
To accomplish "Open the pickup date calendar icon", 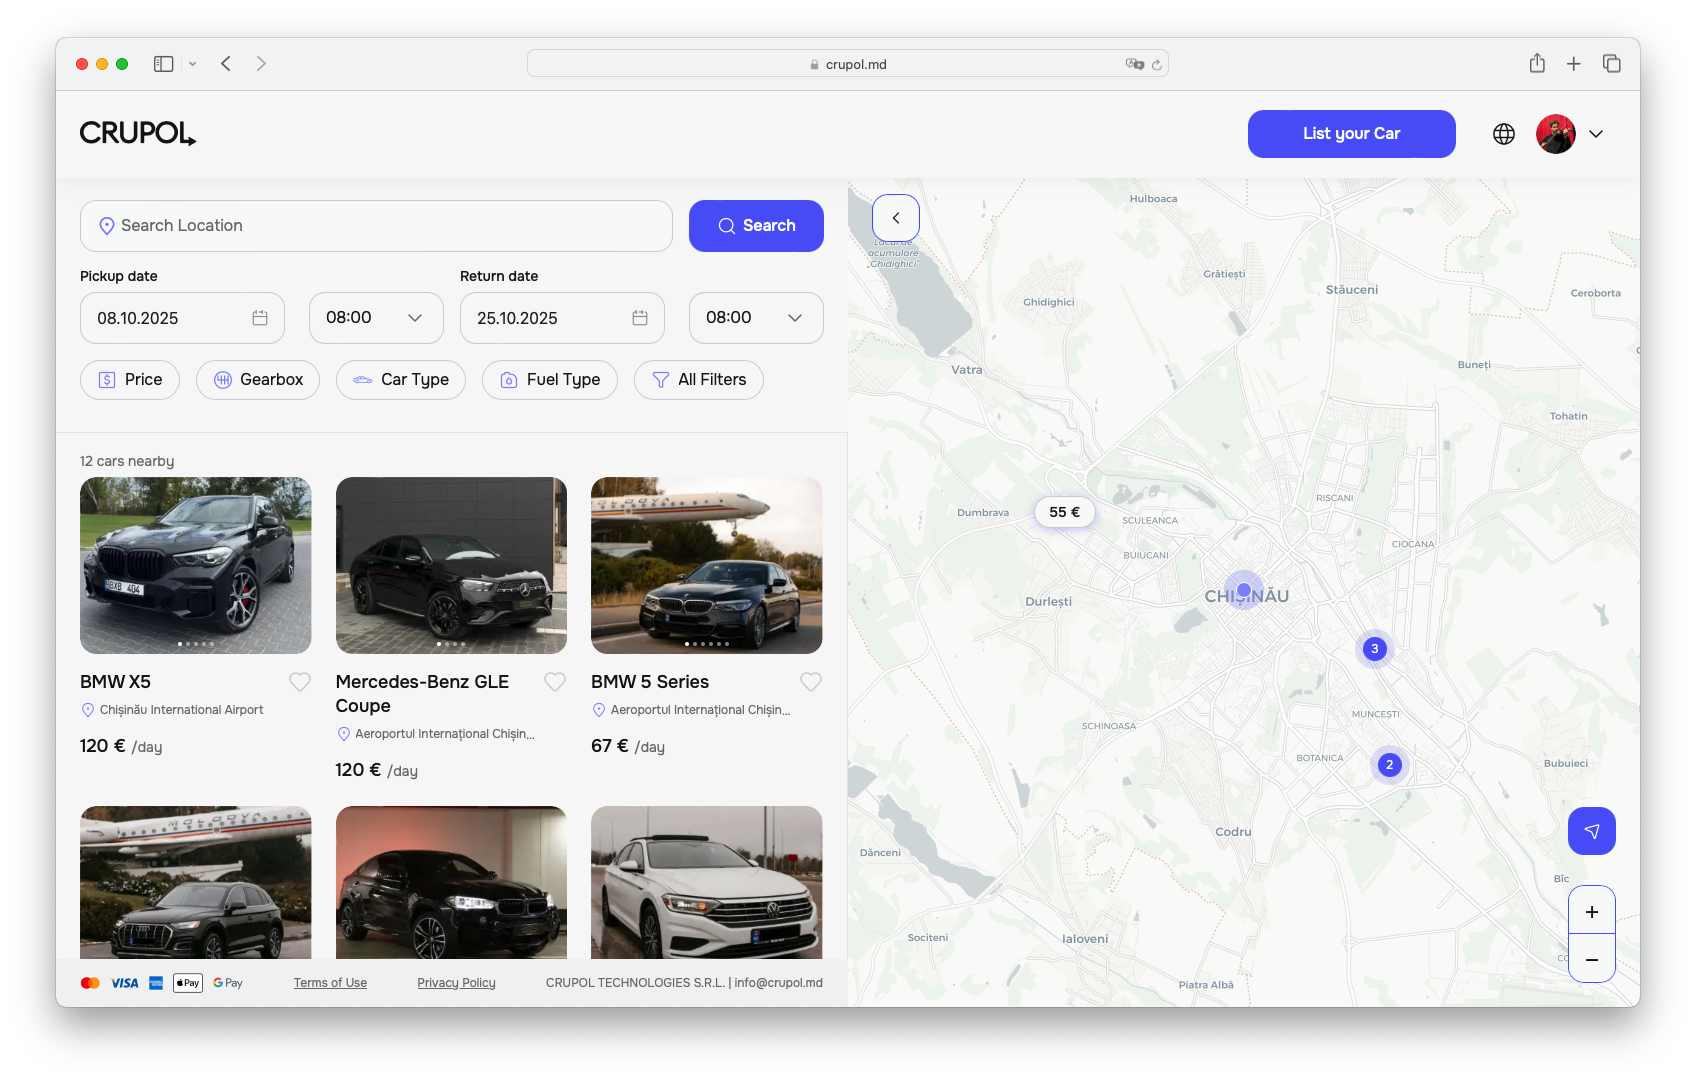I will coord(260,318).
